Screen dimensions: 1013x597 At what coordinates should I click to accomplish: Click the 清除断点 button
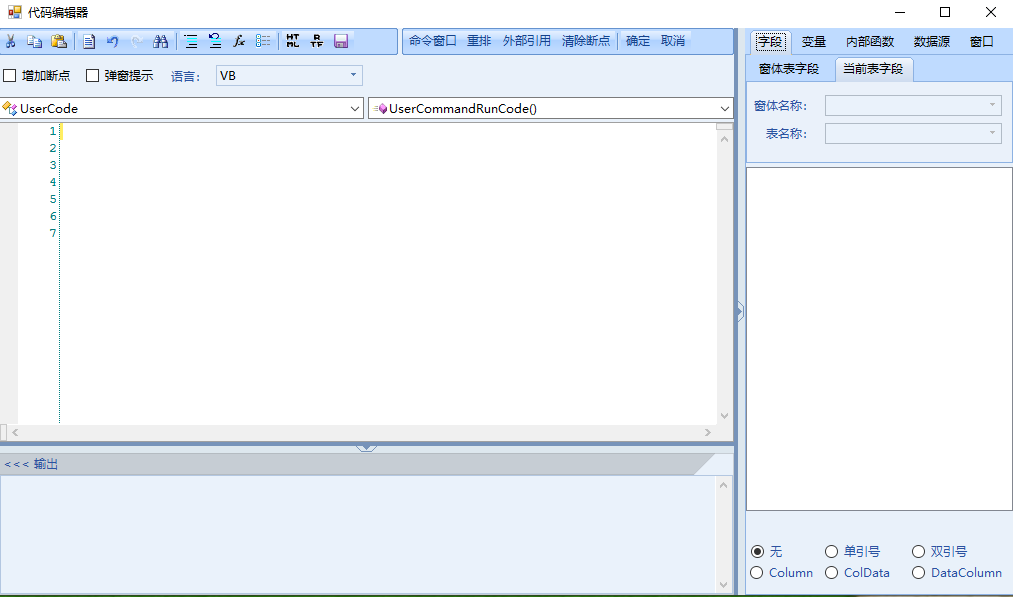(586, 41)
